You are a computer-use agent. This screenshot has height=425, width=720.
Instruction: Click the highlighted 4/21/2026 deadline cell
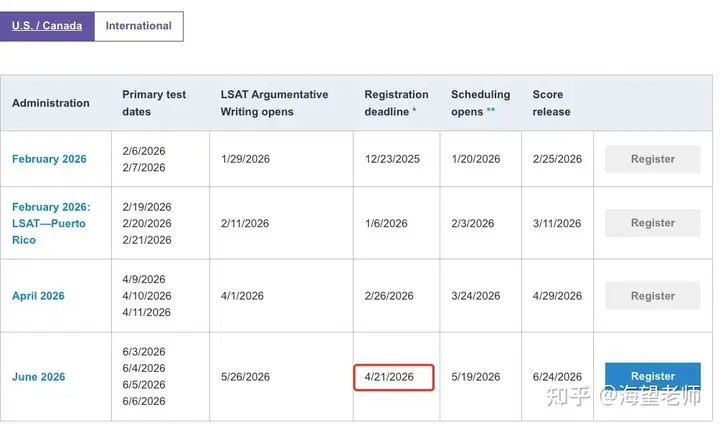[x=394, y=378]
